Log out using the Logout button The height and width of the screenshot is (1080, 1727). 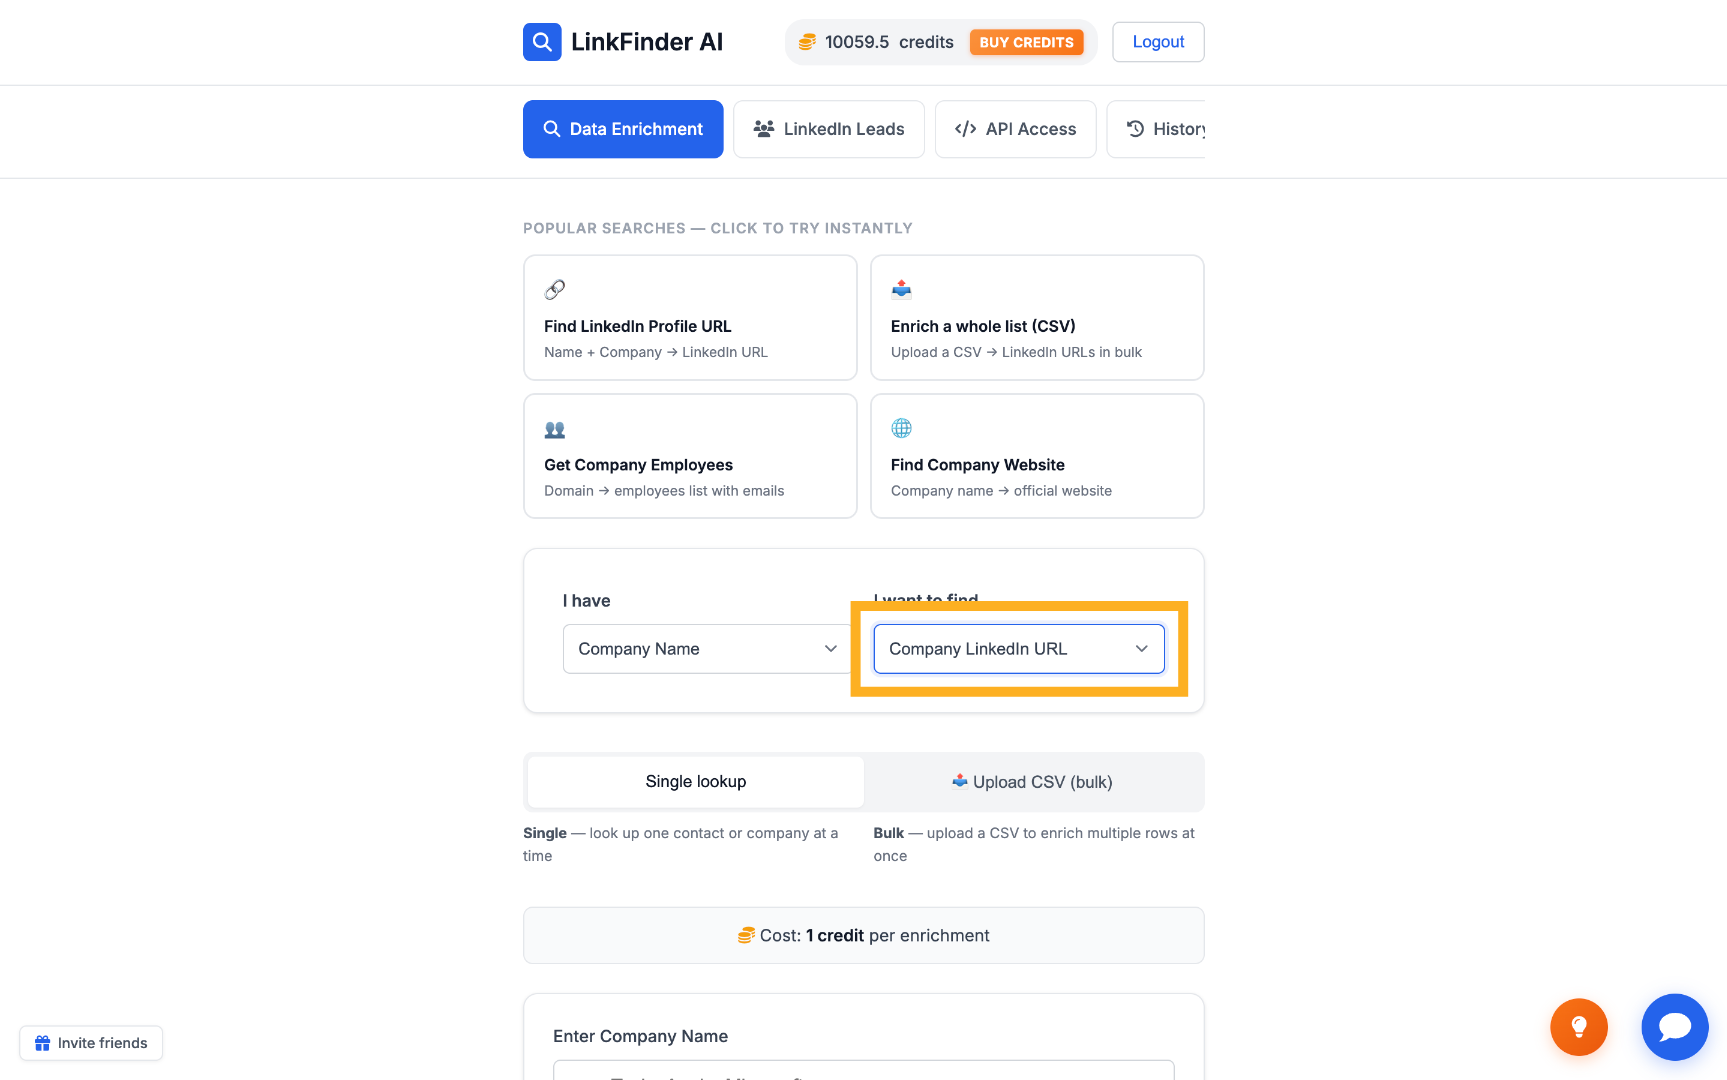click(1158, 42)
